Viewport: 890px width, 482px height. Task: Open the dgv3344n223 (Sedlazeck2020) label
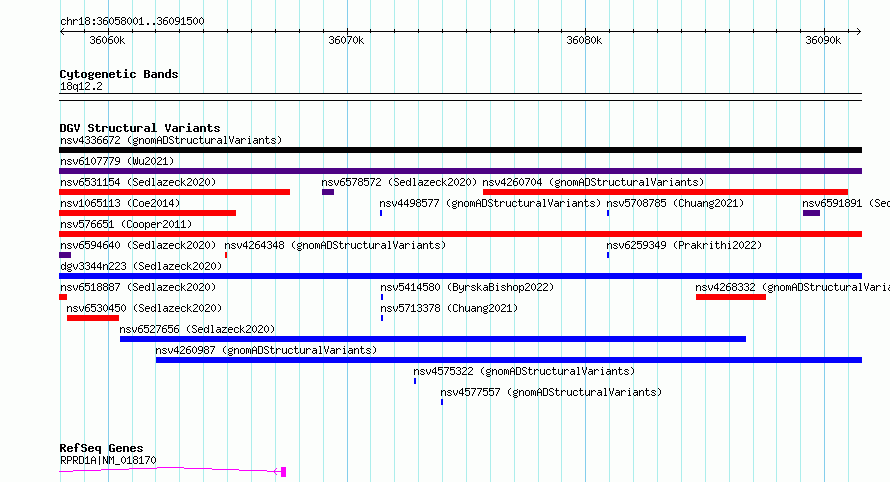(x=141, y=266)
